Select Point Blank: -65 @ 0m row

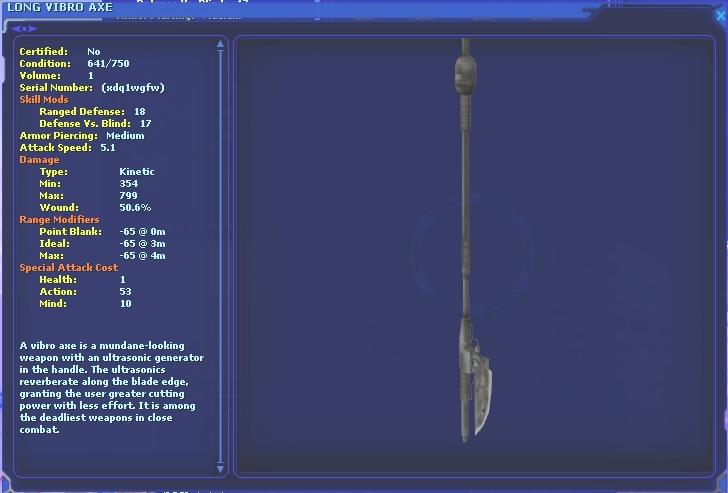102,232
